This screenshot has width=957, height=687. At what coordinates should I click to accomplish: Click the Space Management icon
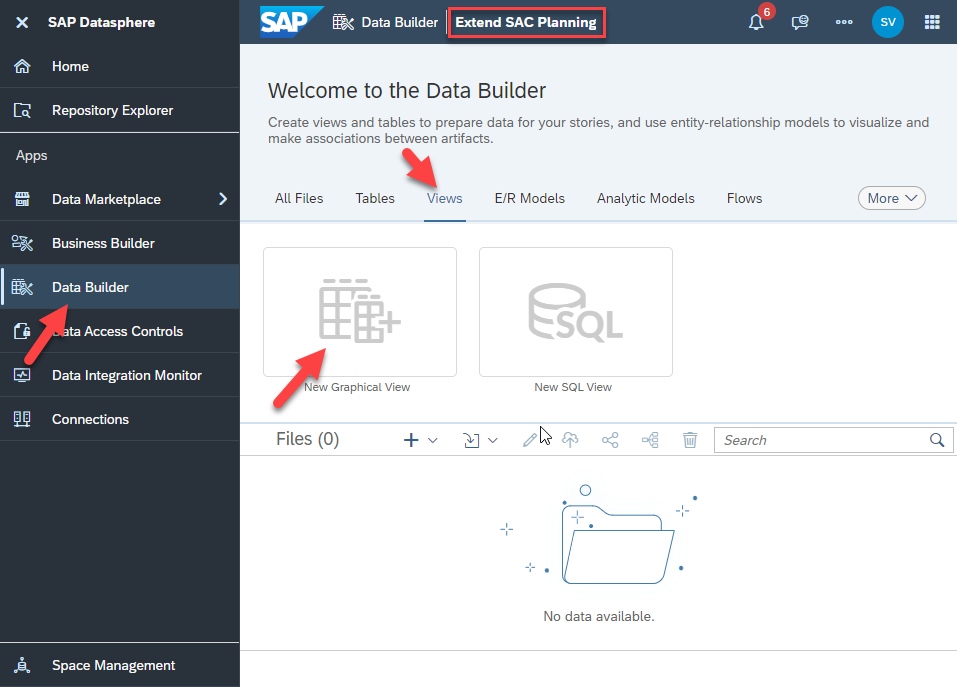click(22, 665)
